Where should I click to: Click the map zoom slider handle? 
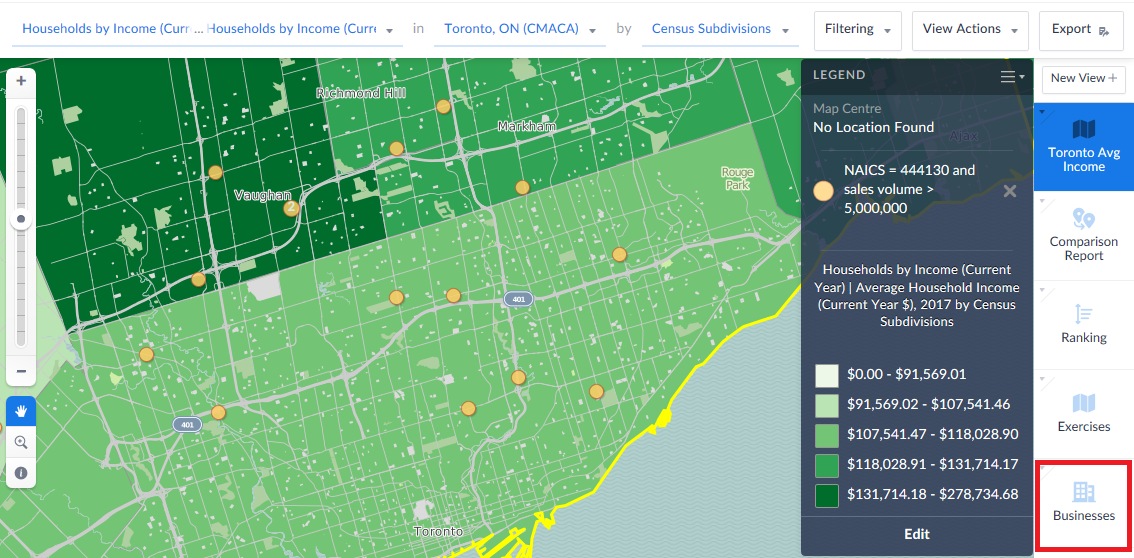pyautogui.click(x=21, y=219)
